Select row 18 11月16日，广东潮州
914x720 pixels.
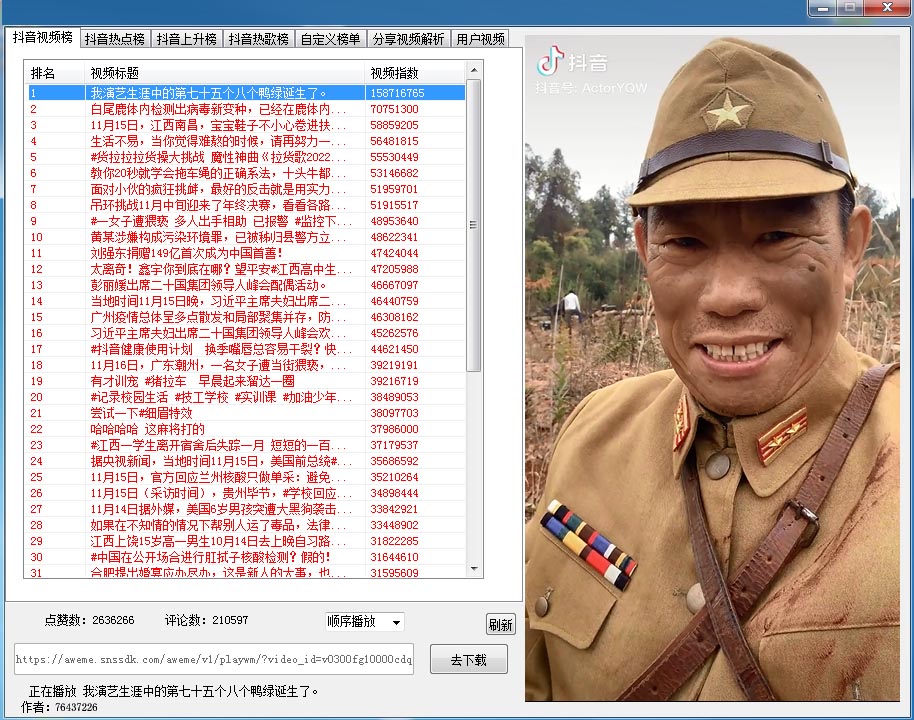pos(247,365)
